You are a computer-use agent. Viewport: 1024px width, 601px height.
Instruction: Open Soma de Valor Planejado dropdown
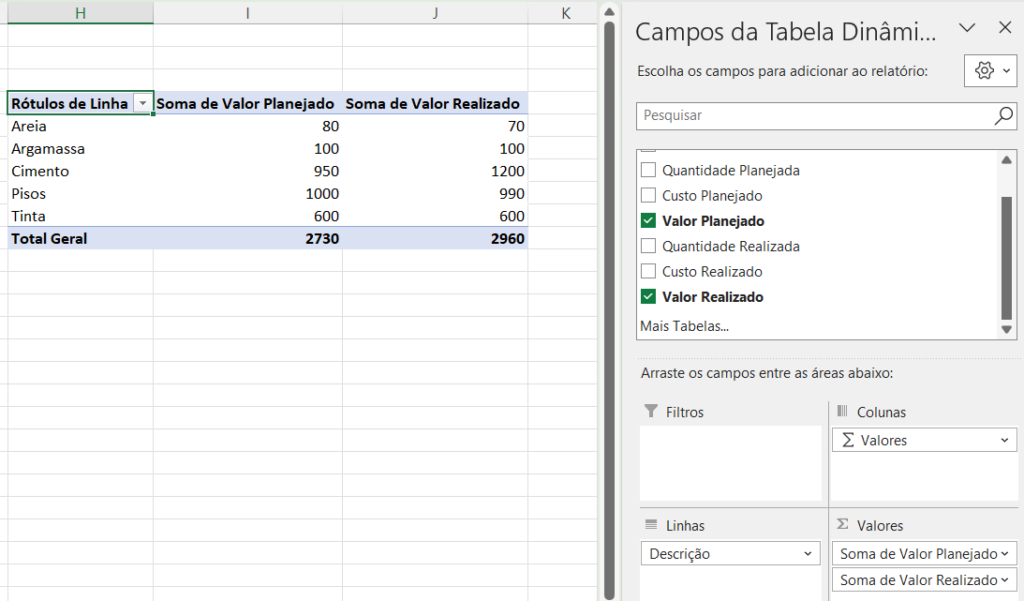tap(1004, 554)
